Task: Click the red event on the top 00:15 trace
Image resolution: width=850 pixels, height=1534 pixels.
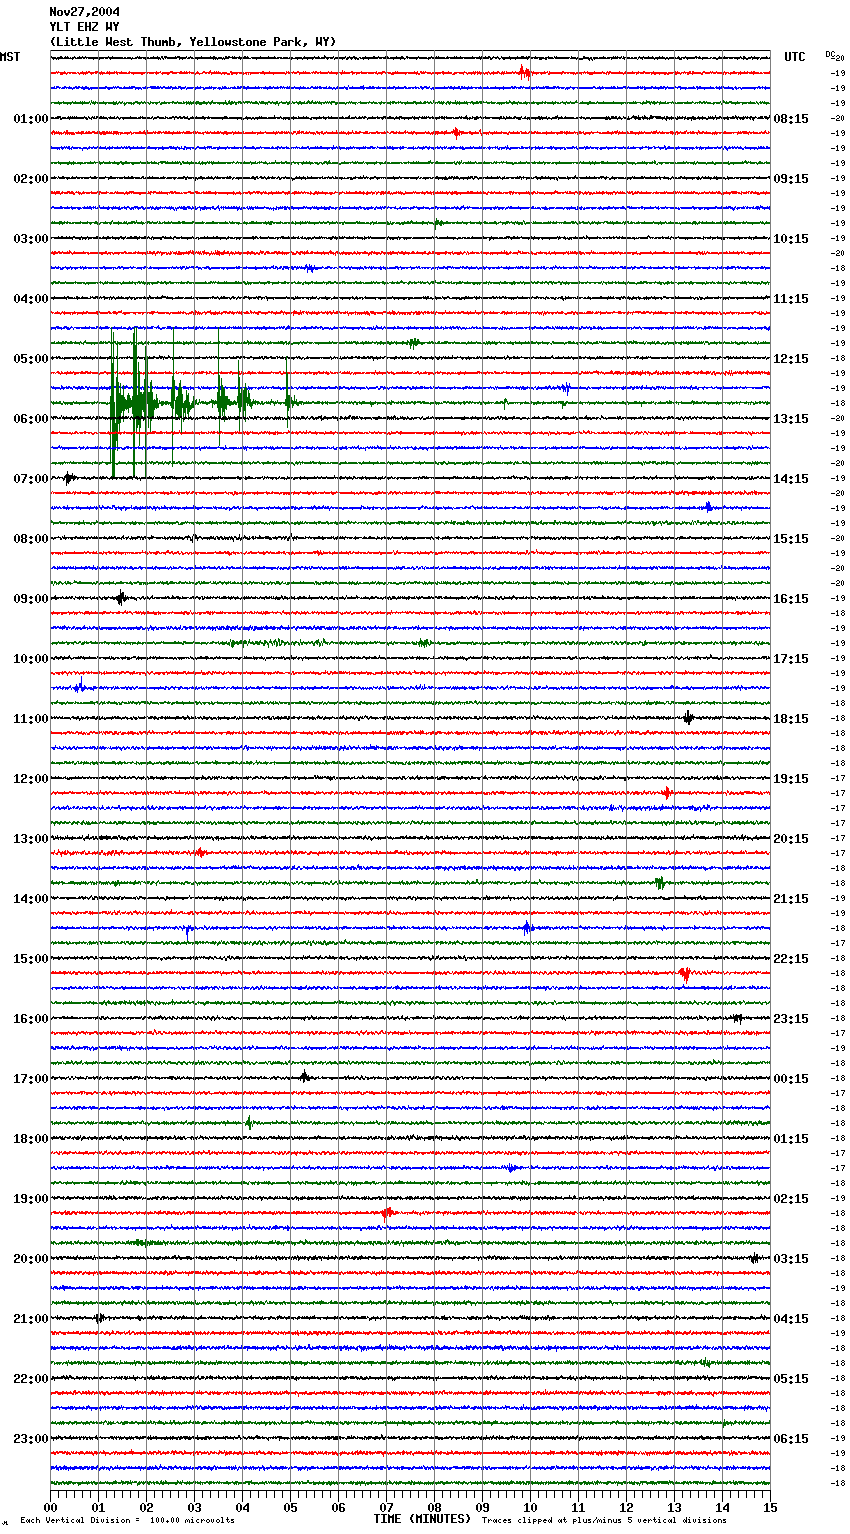Action: 524,72
